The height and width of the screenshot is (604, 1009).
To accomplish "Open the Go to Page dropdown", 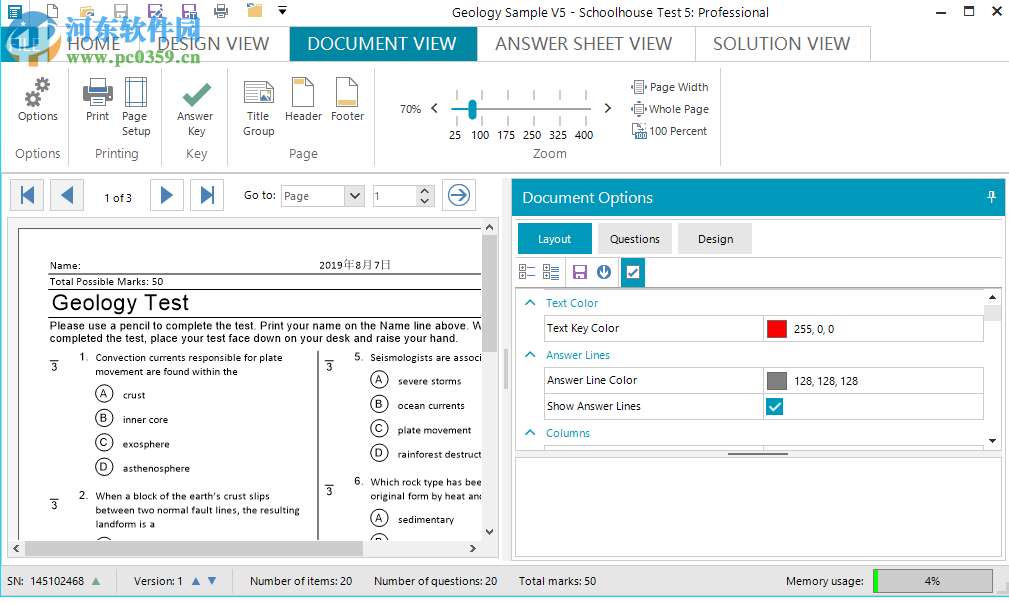I will coord(355,196).
